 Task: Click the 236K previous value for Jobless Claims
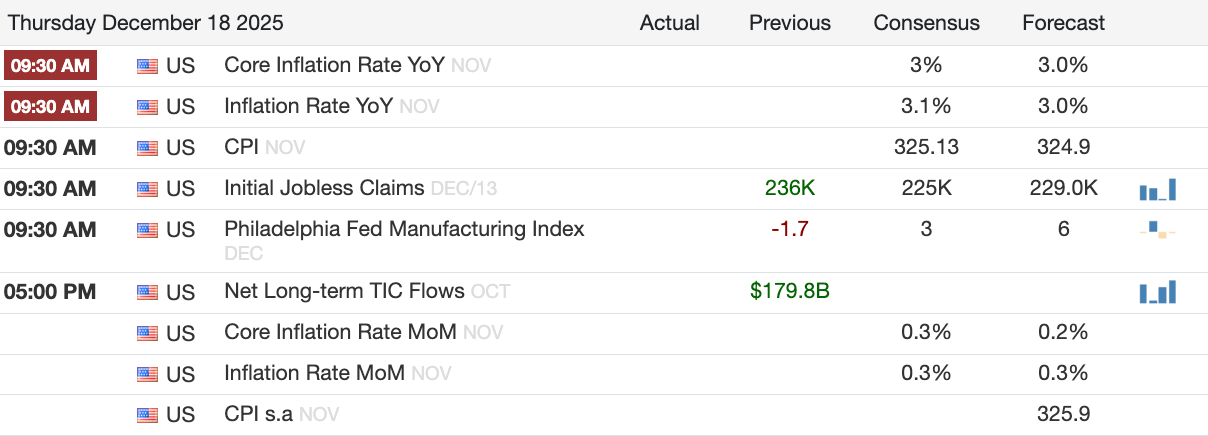pos(789,188)
